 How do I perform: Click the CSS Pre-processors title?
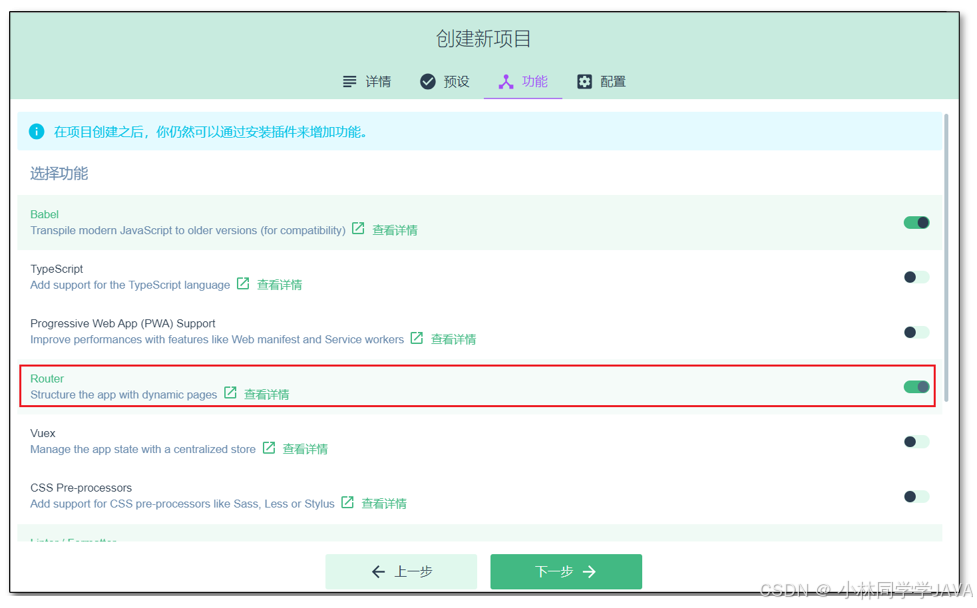click(81, 488)
